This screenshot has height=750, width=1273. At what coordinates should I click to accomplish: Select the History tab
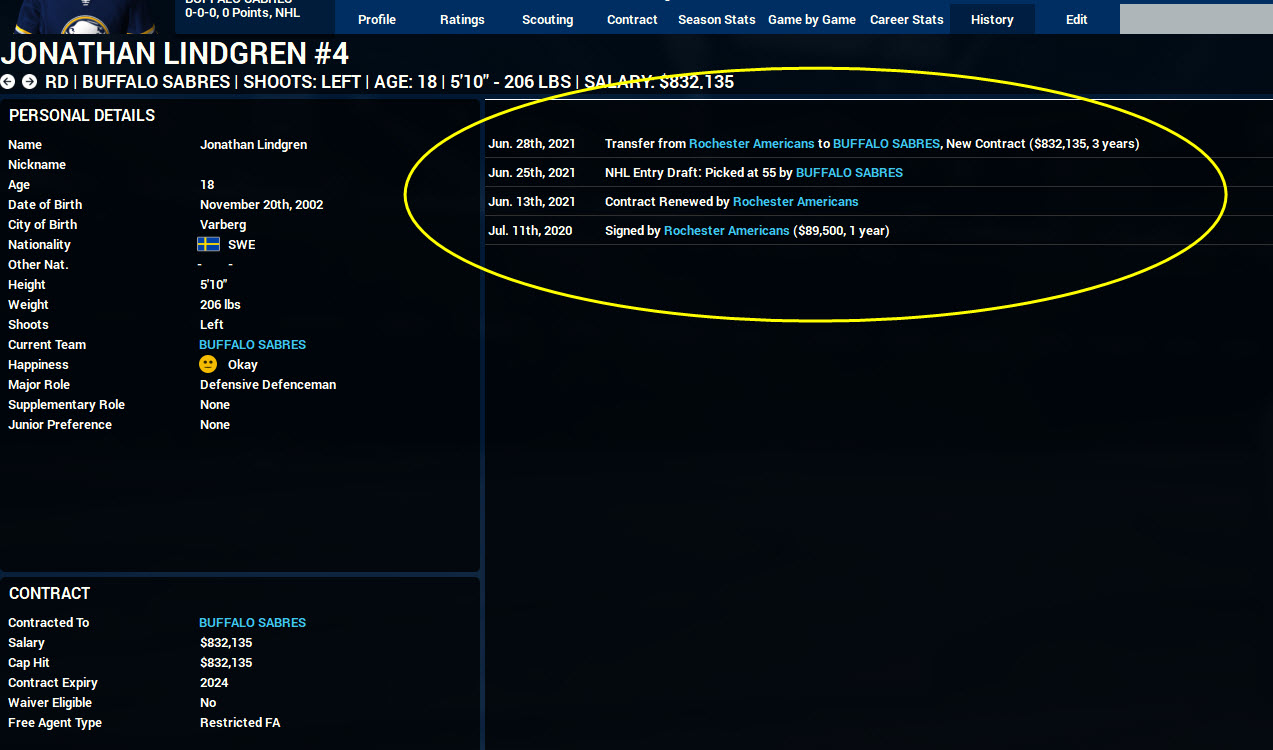992,19
